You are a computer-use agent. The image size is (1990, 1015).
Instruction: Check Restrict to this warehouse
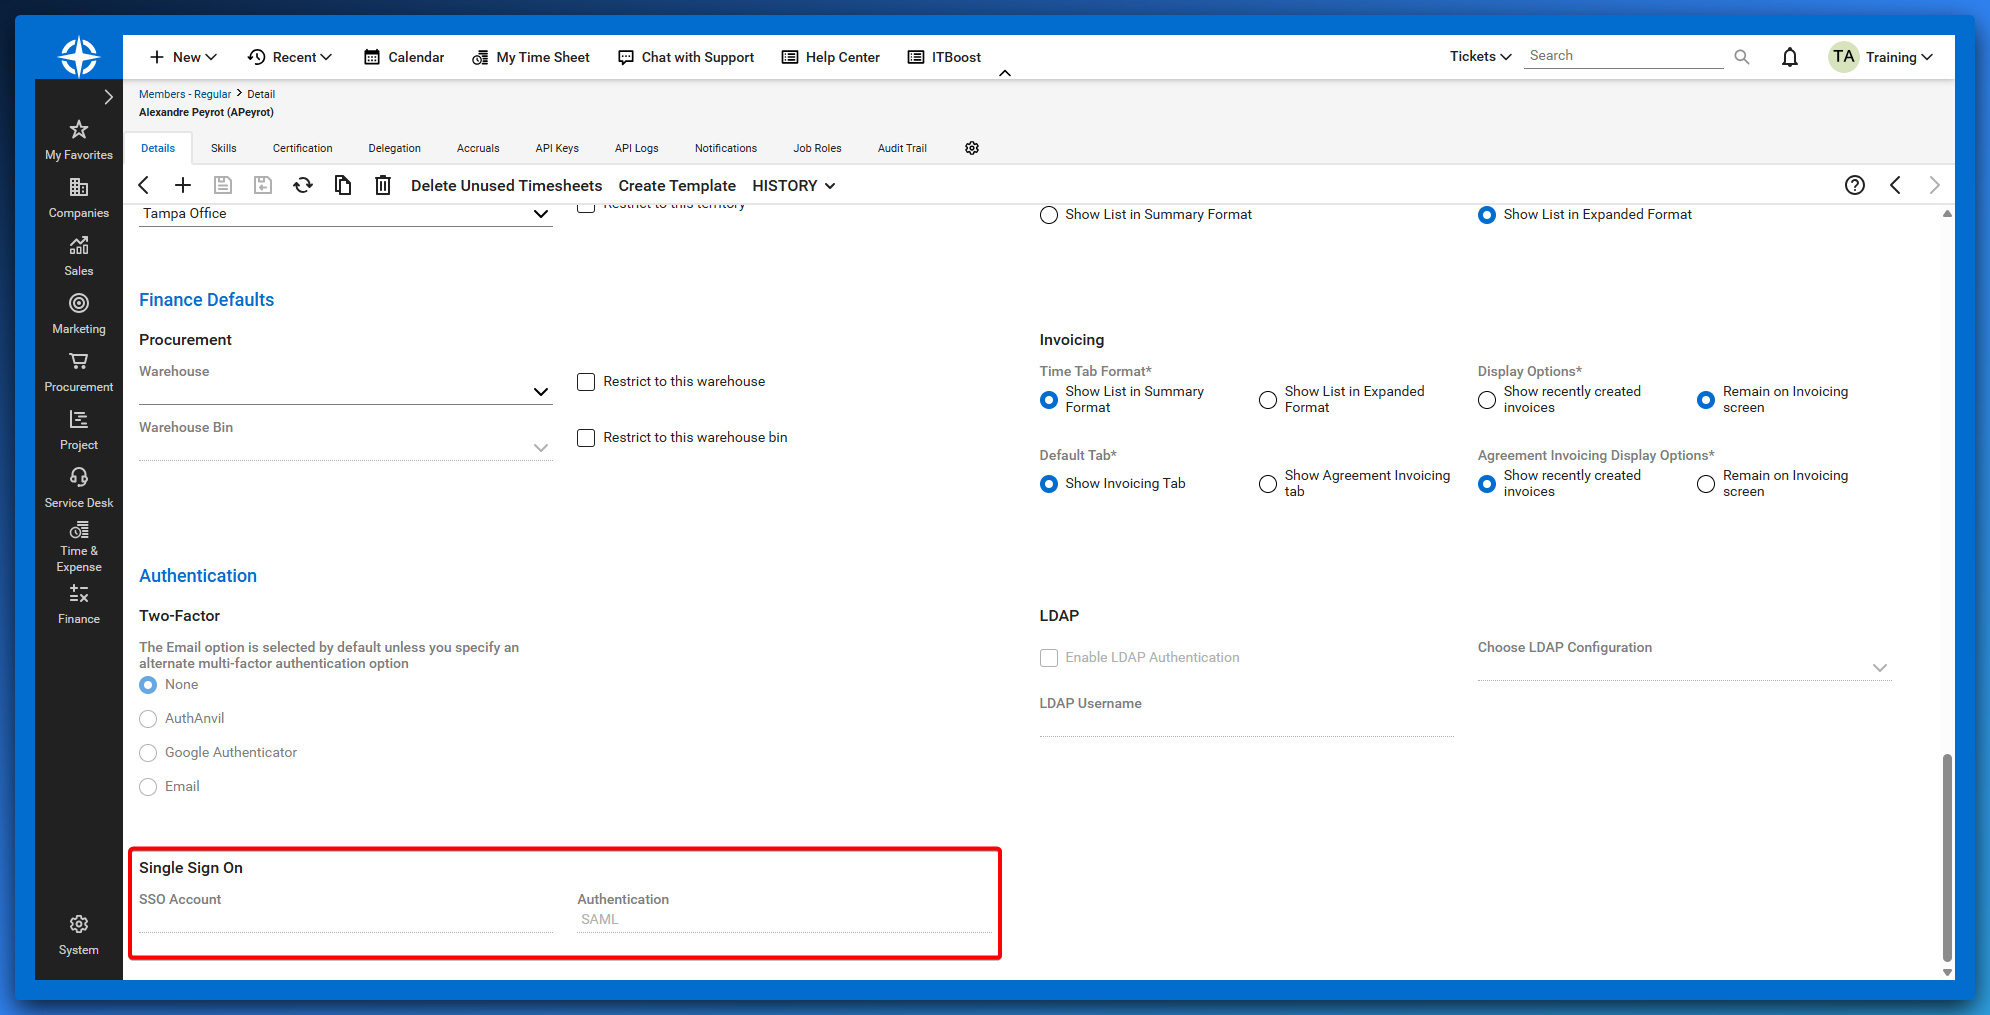[x=586, y=382]
